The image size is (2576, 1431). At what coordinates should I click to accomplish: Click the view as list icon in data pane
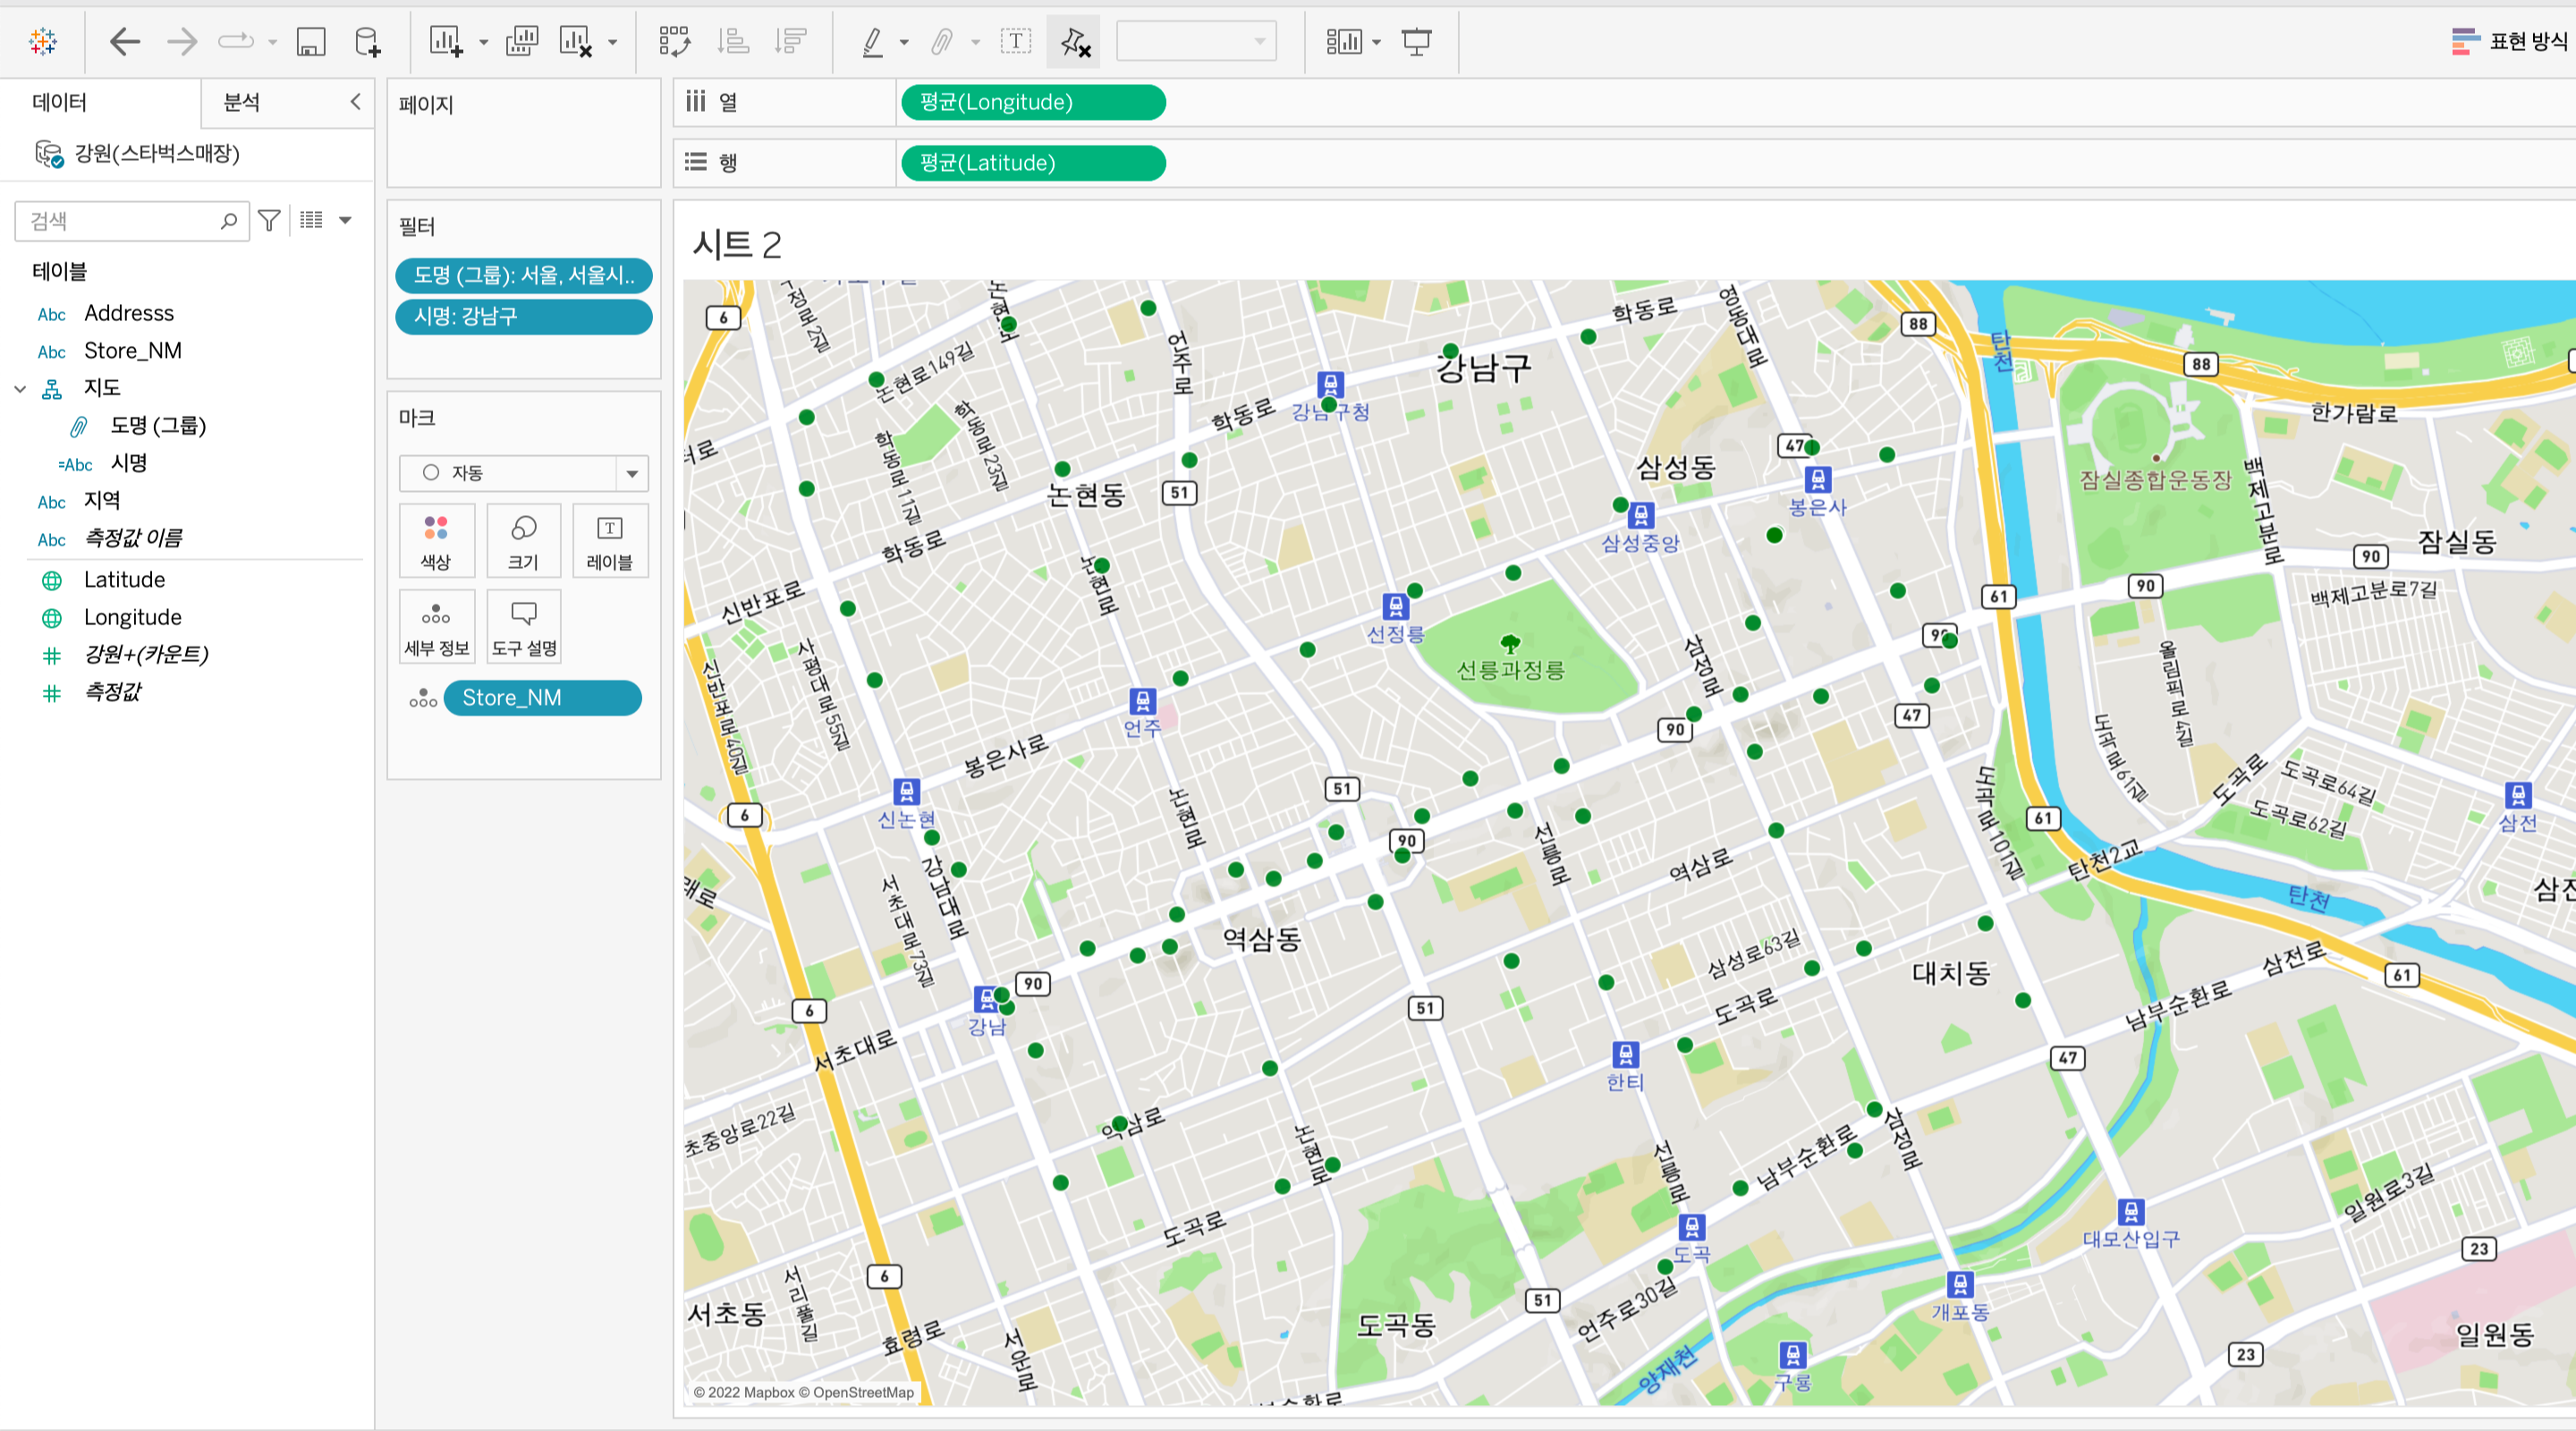tap(312, 220)
